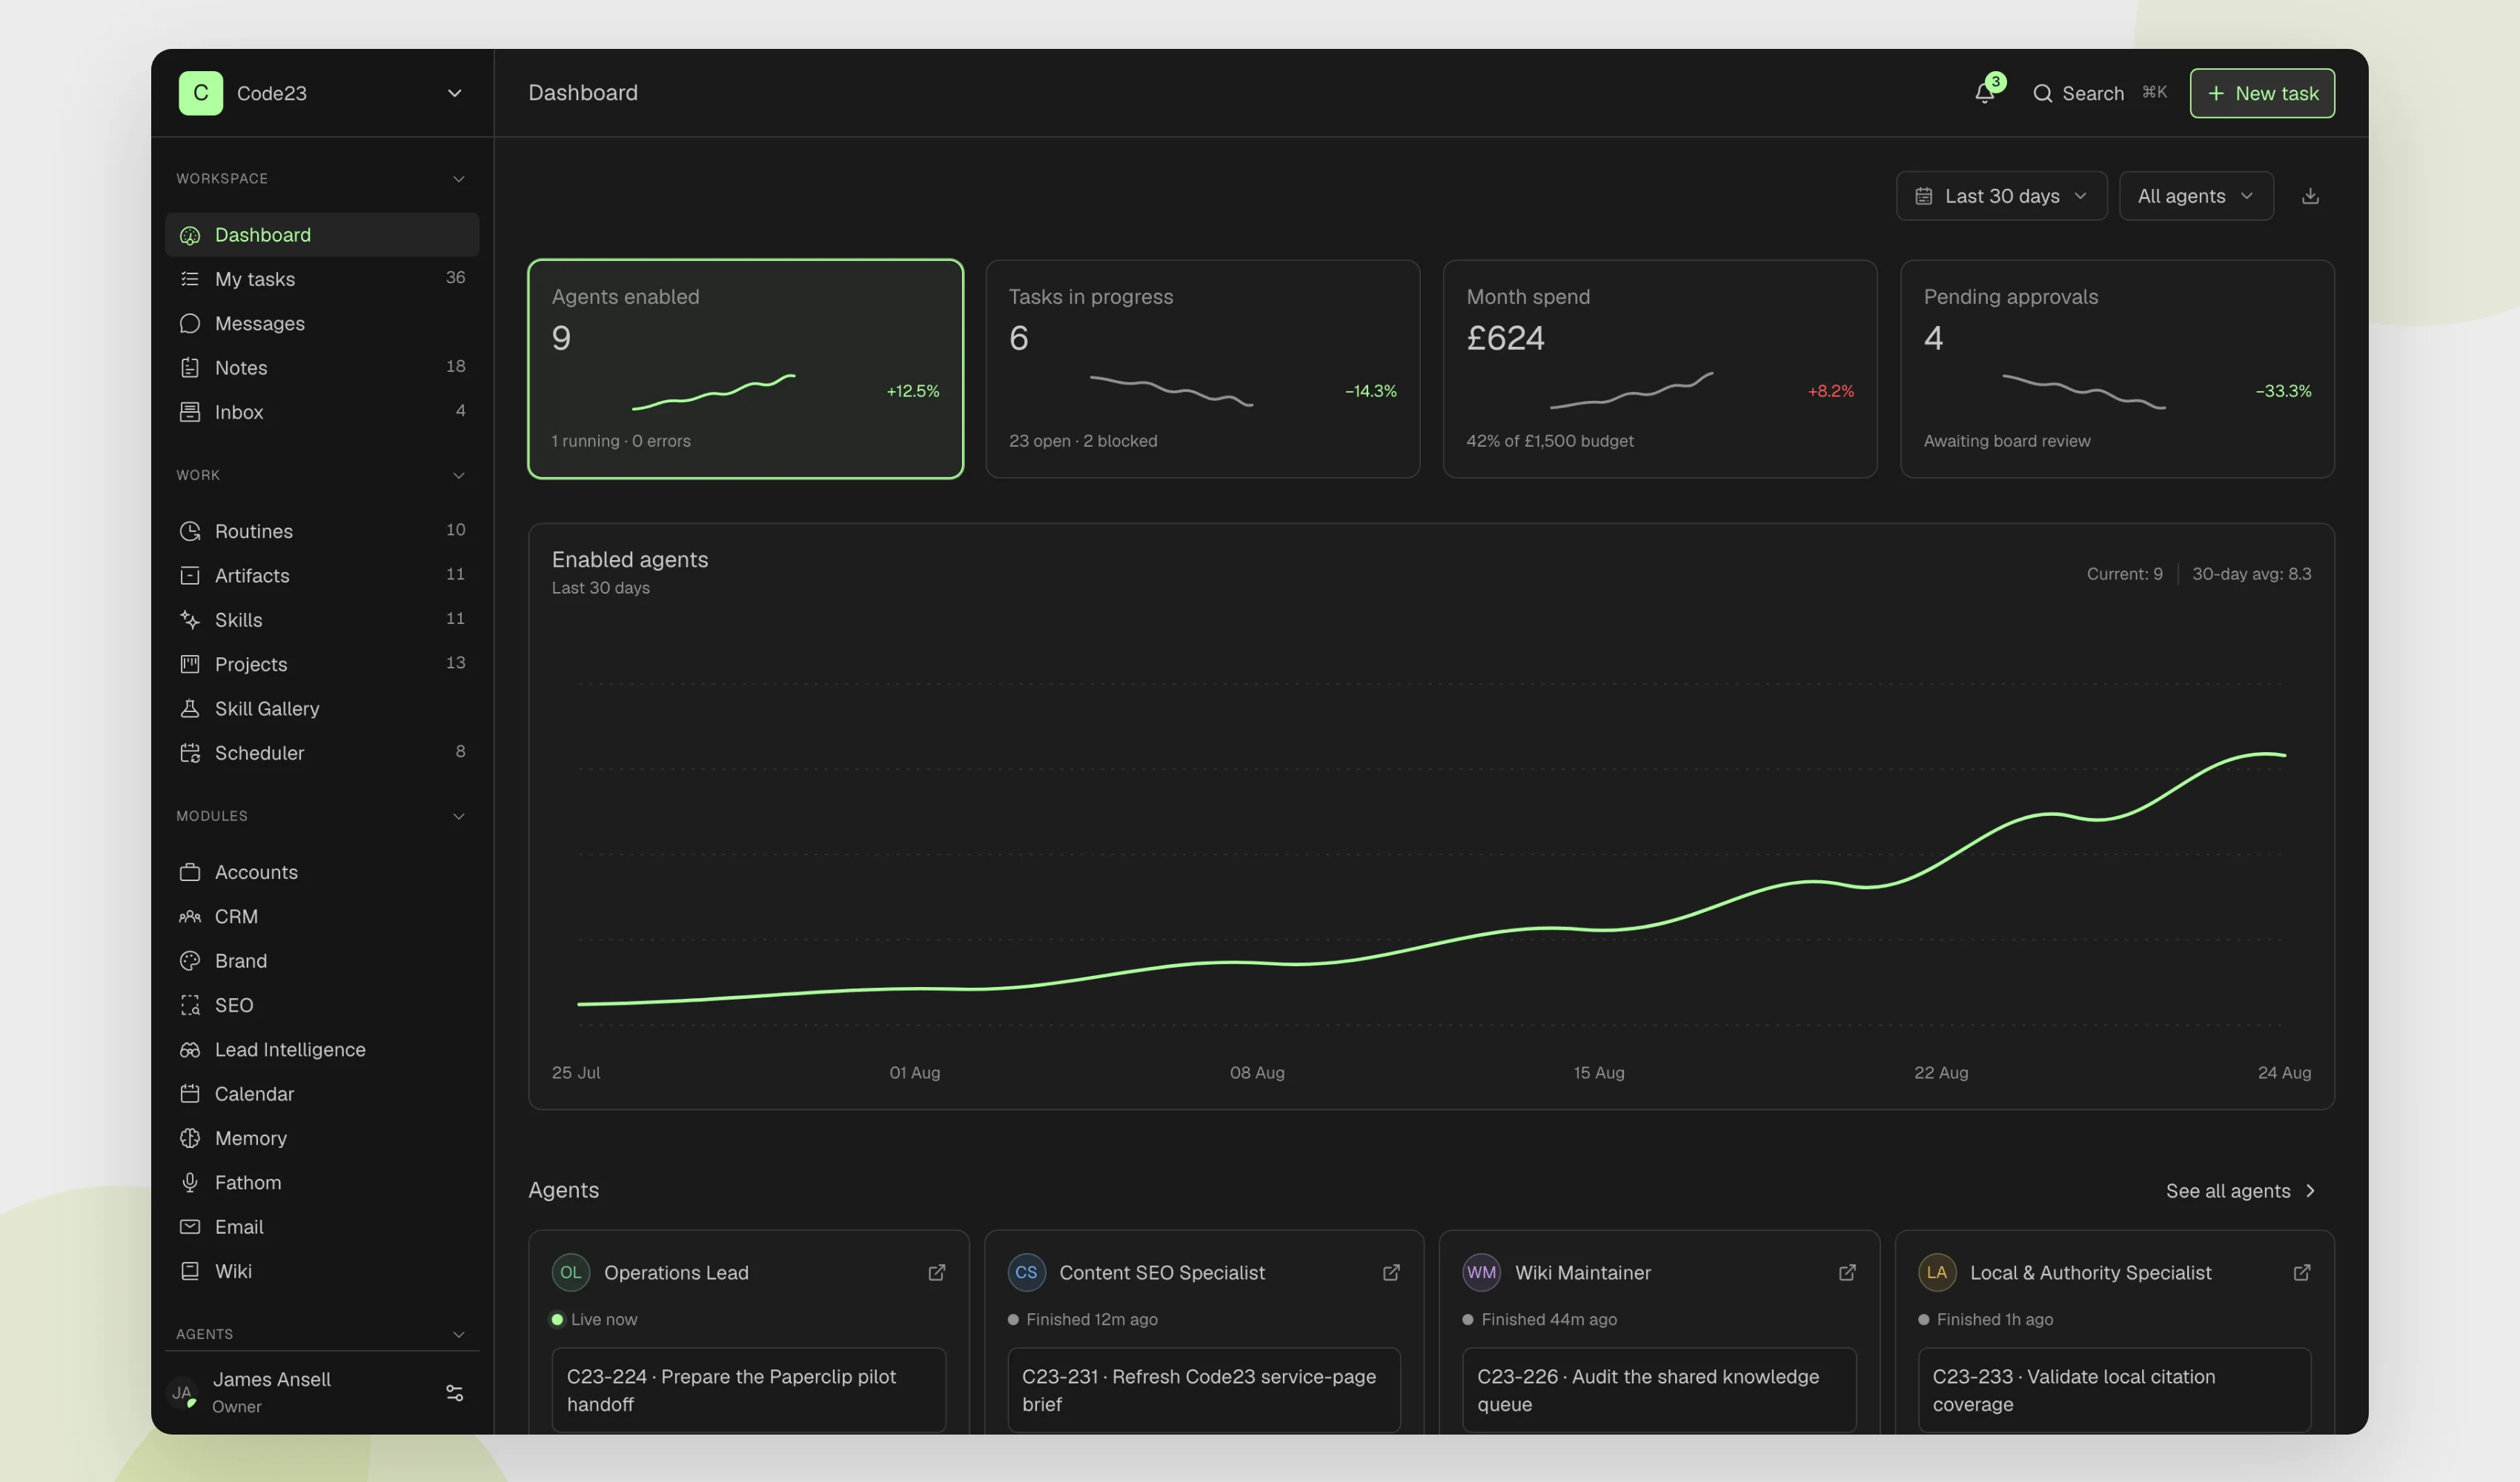Open task C23-226 Audit shared knowledge queue
The image size is (2520, 1482).
click(x=1659, y=1390)
